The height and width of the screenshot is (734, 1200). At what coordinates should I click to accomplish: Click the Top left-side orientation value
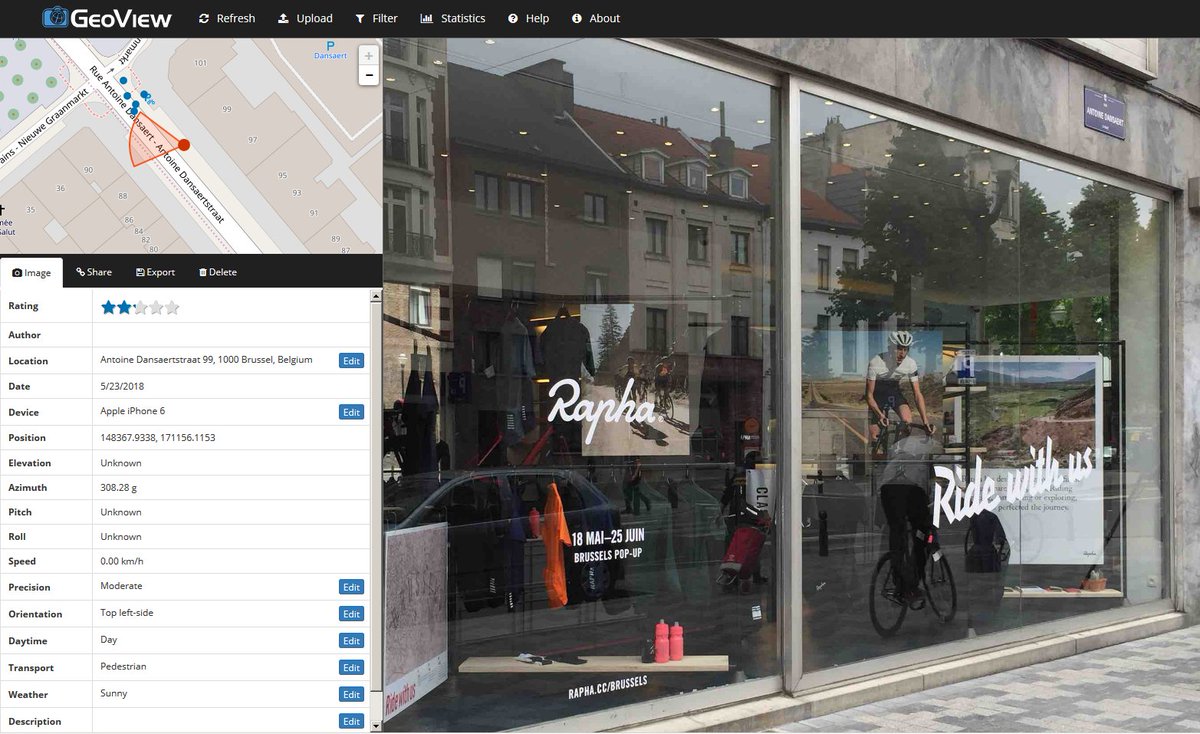point(127,612)
